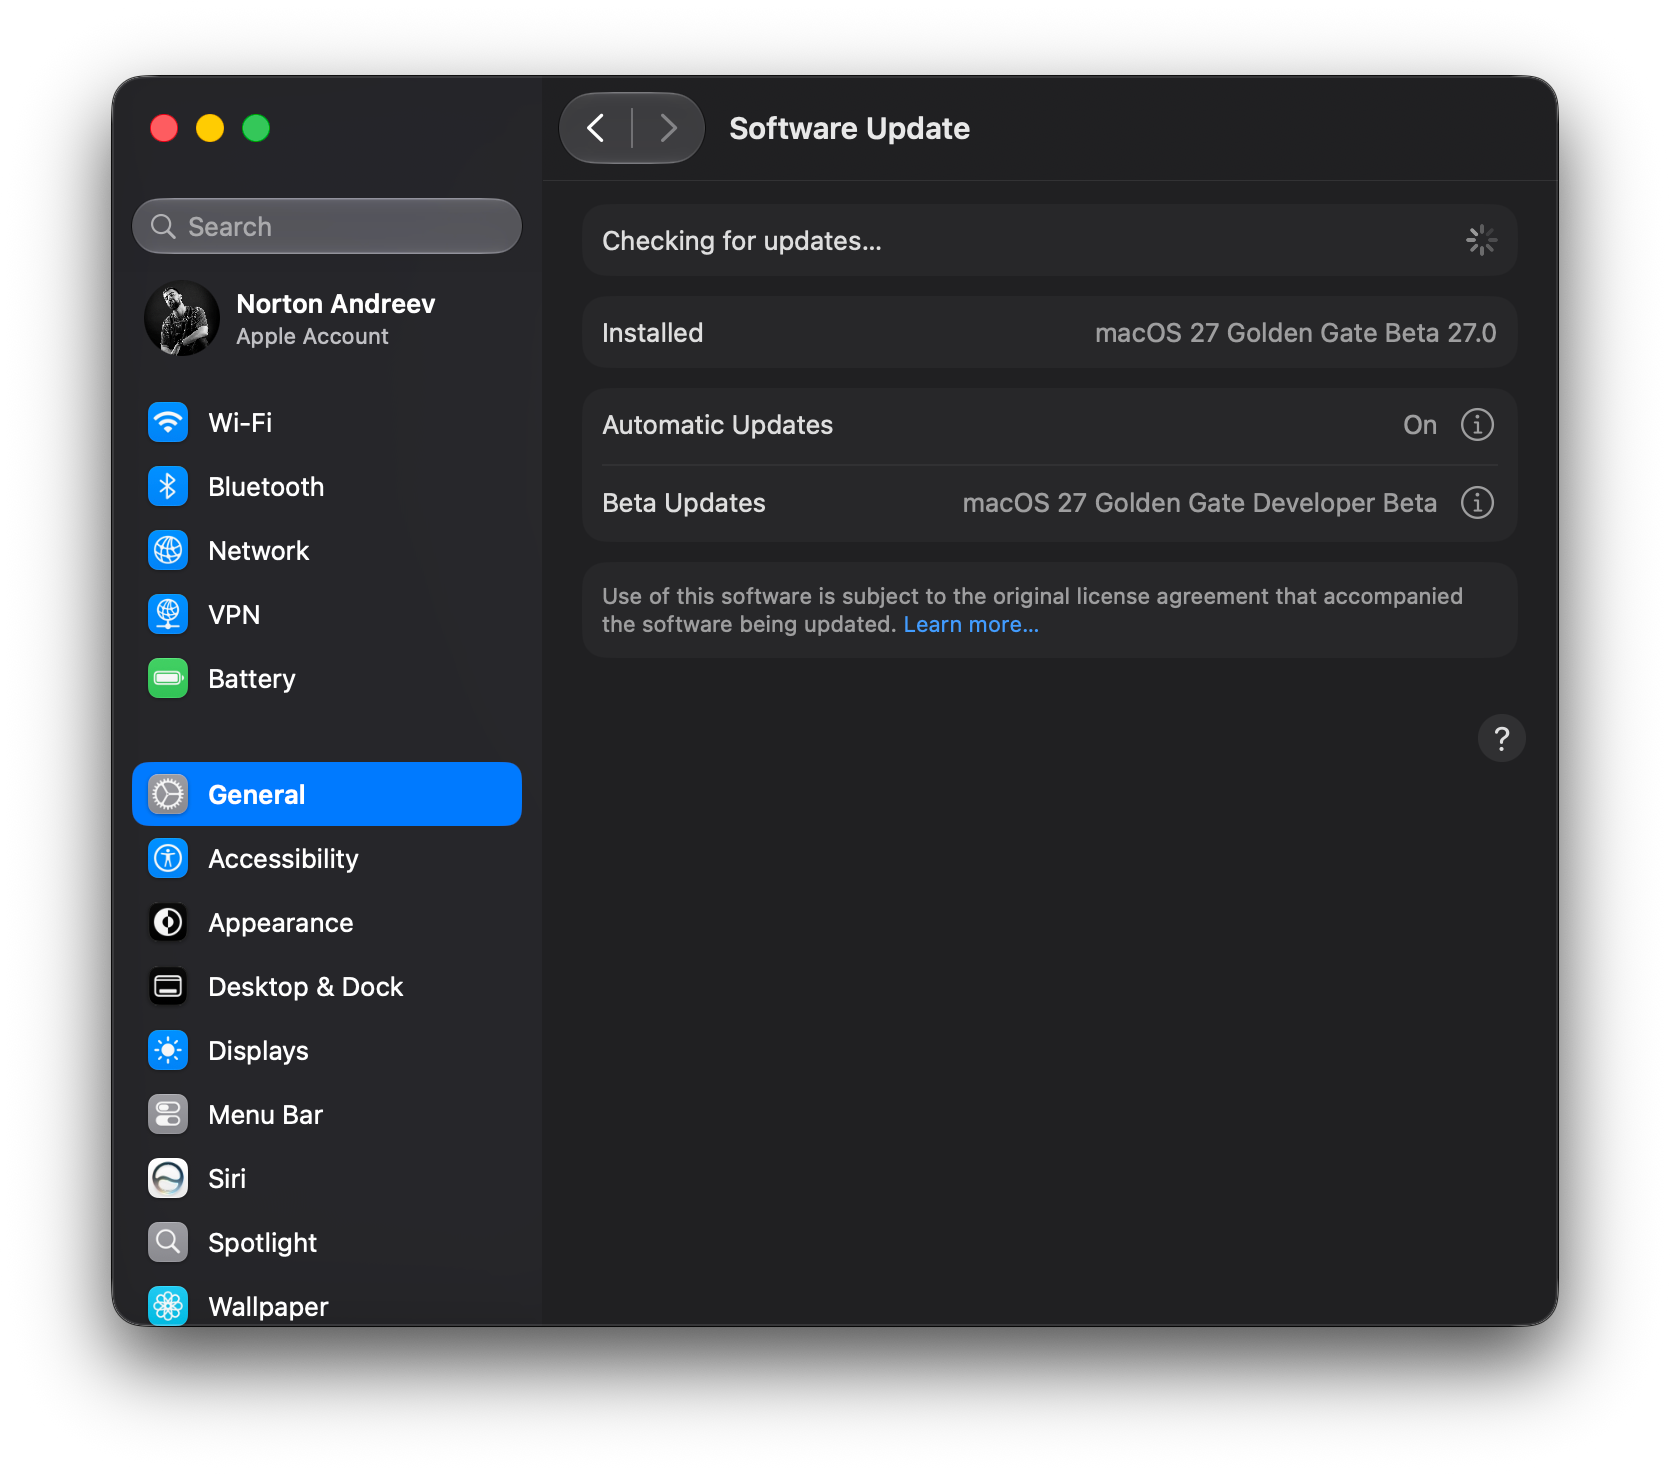Open Displays settings
Viewport: 1670px width, 1474px height.
pos(327,1050)
